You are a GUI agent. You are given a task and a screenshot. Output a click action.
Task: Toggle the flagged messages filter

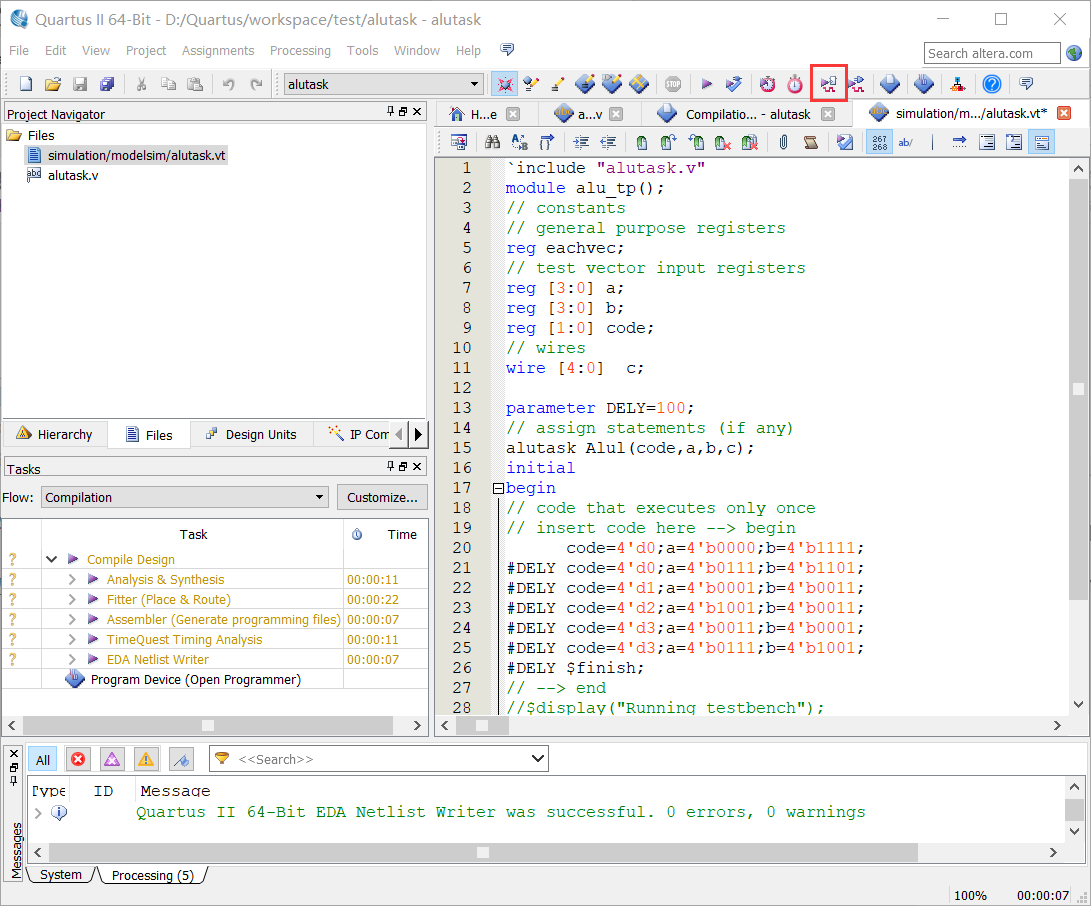pos(181,759)
